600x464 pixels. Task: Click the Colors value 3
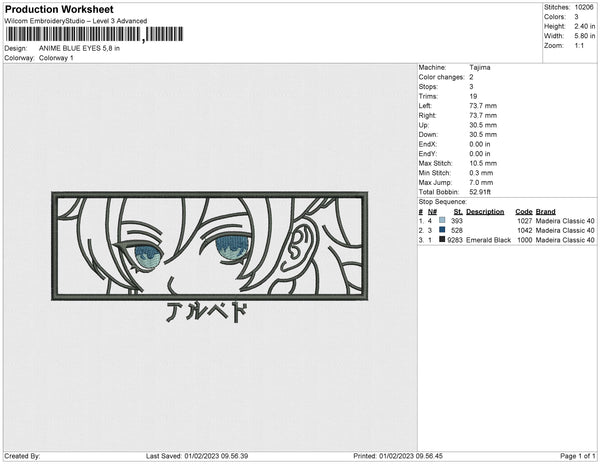click(x=576, y=17)
